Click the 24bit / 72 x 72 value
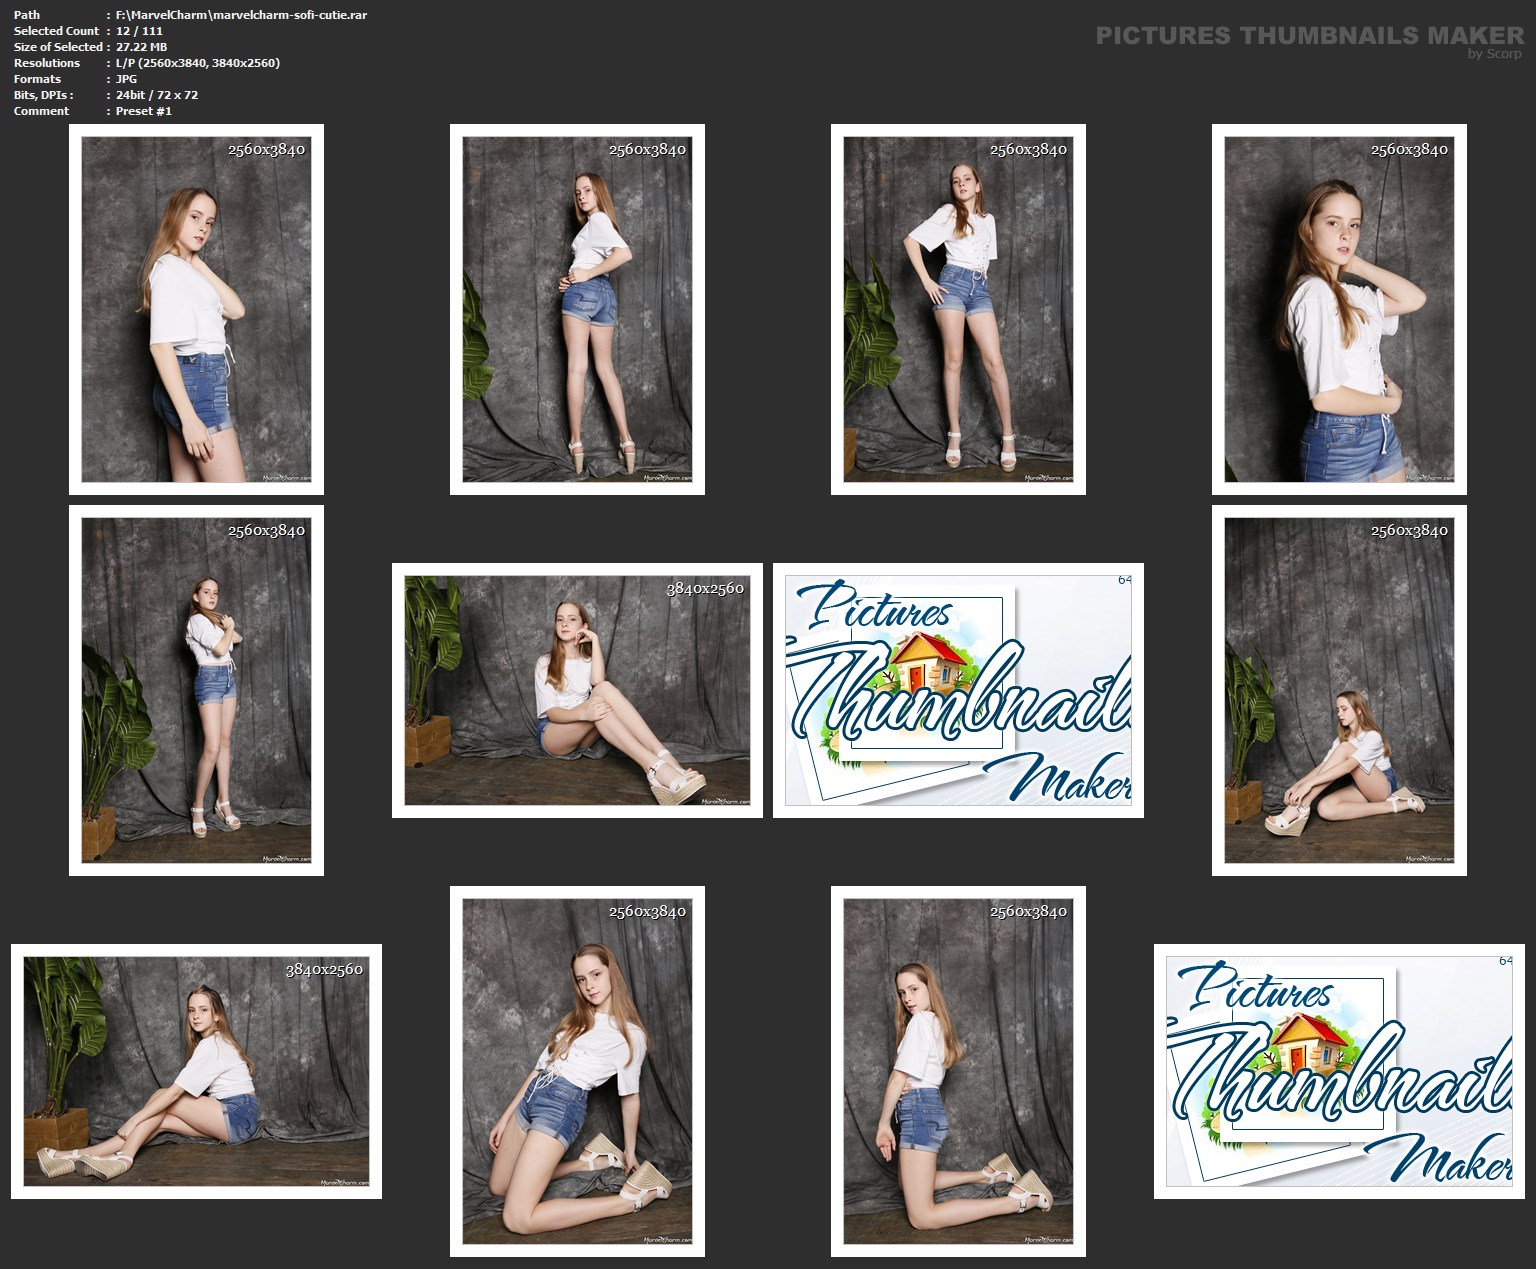The image size is (1536, 1269). tap(156, 95)
